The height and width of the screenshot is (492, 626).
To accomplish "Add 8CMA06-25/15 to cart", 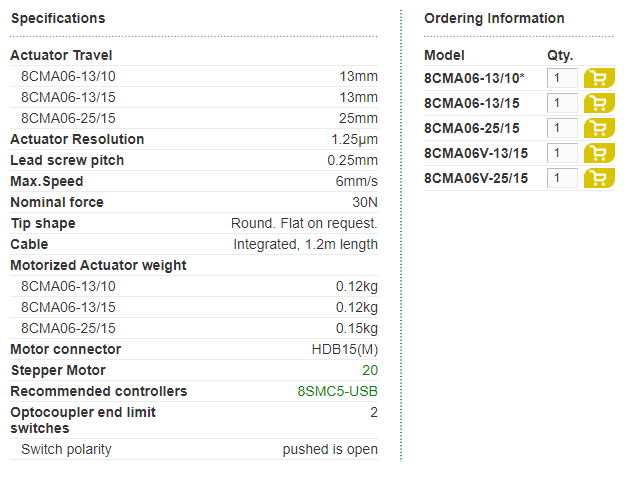I will tap(599, 128).
